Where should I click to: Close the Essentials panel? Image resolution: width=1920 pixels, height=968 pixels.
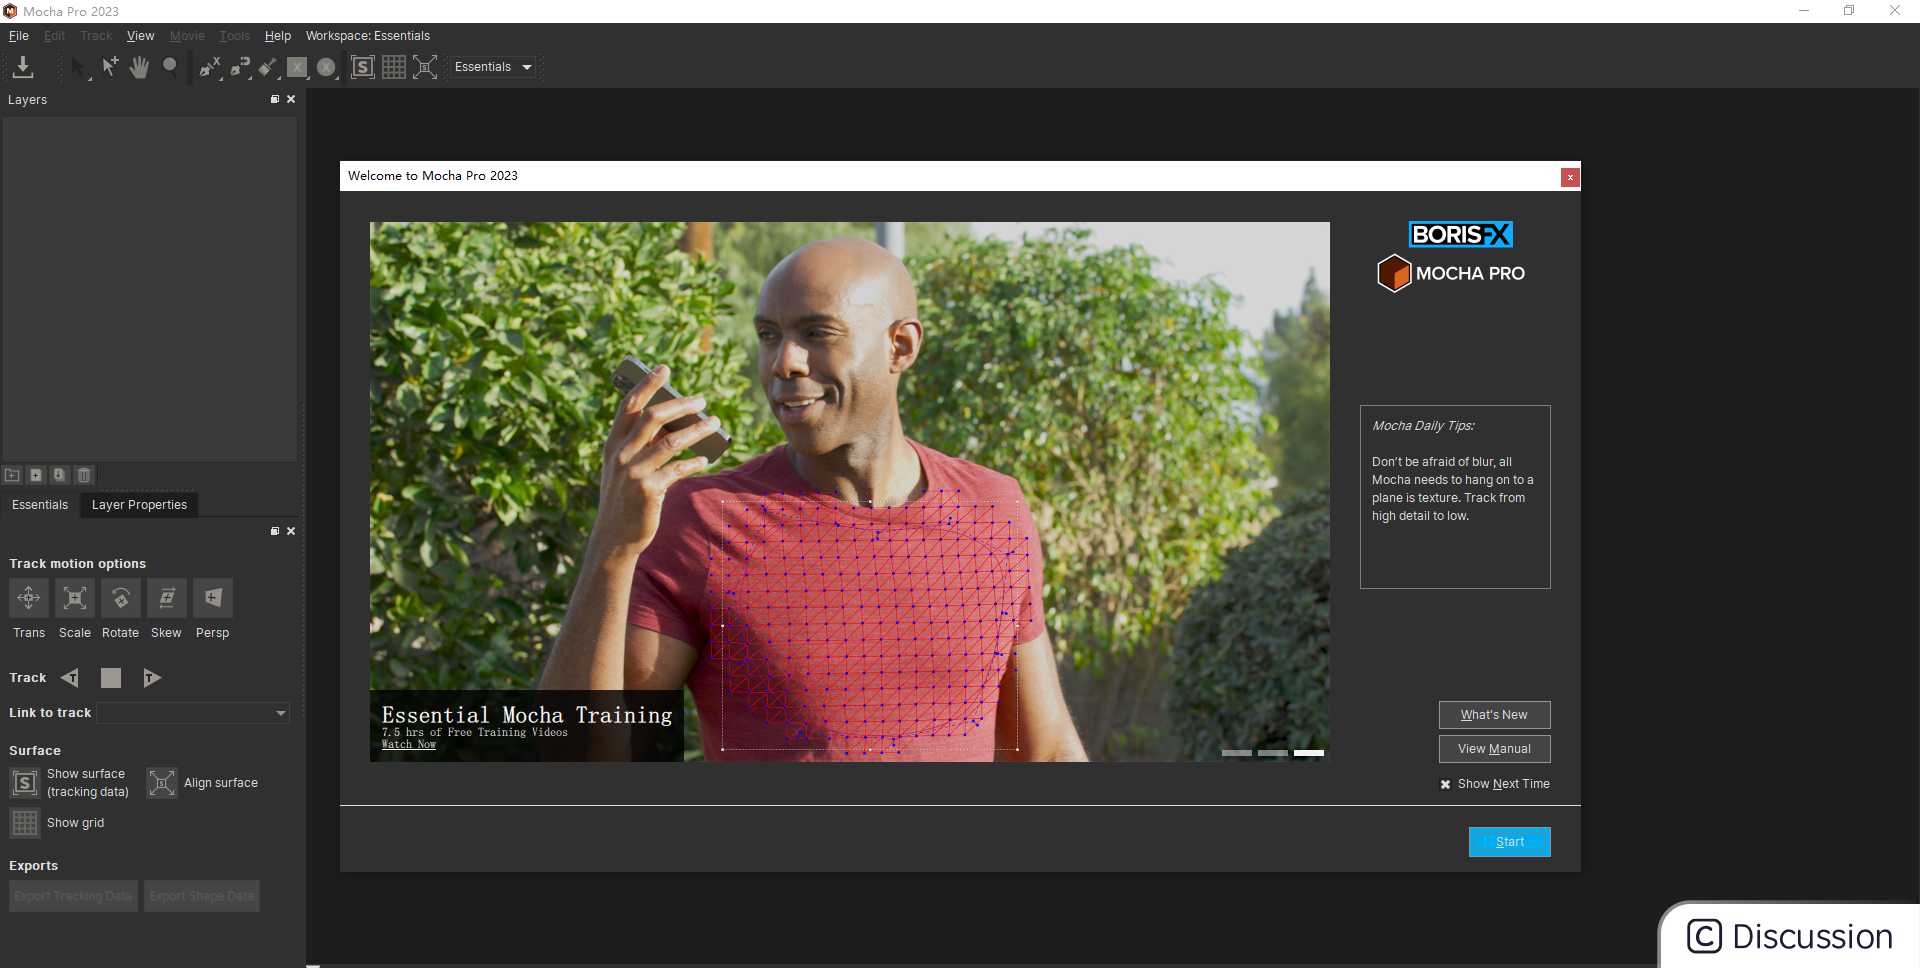point(291,531)
